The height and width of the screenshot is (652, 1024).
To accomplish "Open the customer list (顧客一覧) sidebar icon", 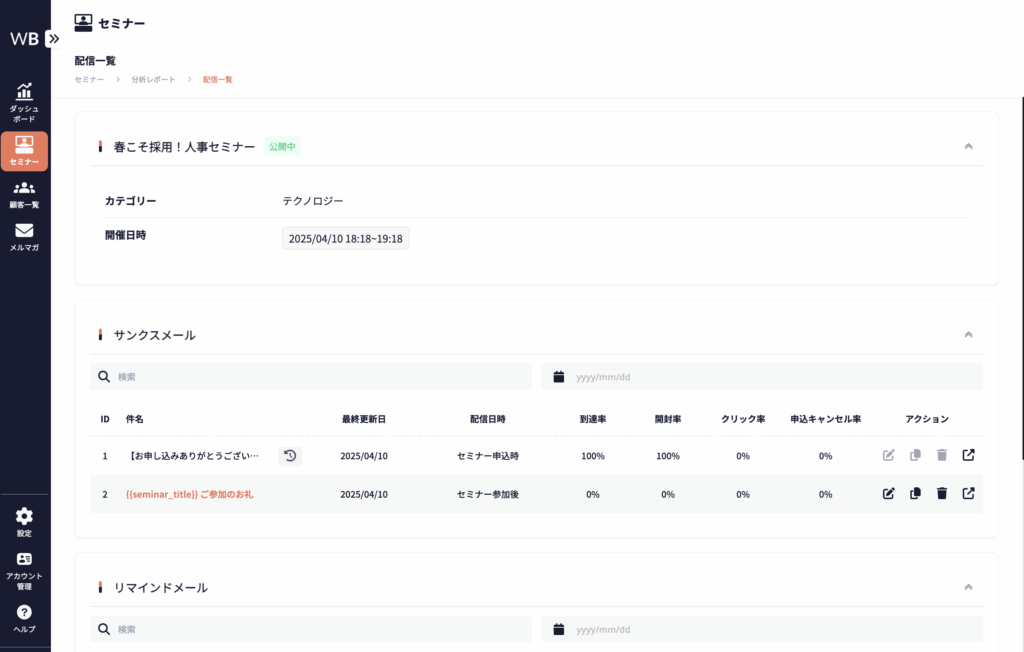I will [24, 194].
